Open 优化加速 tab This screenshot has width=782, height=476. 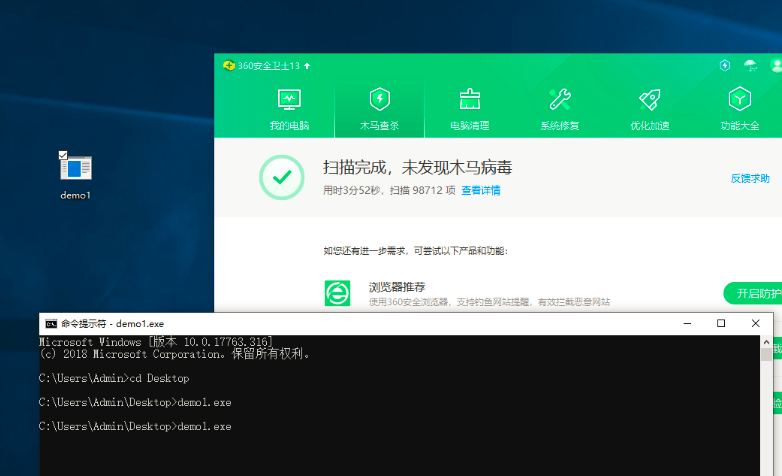[649, 110]
